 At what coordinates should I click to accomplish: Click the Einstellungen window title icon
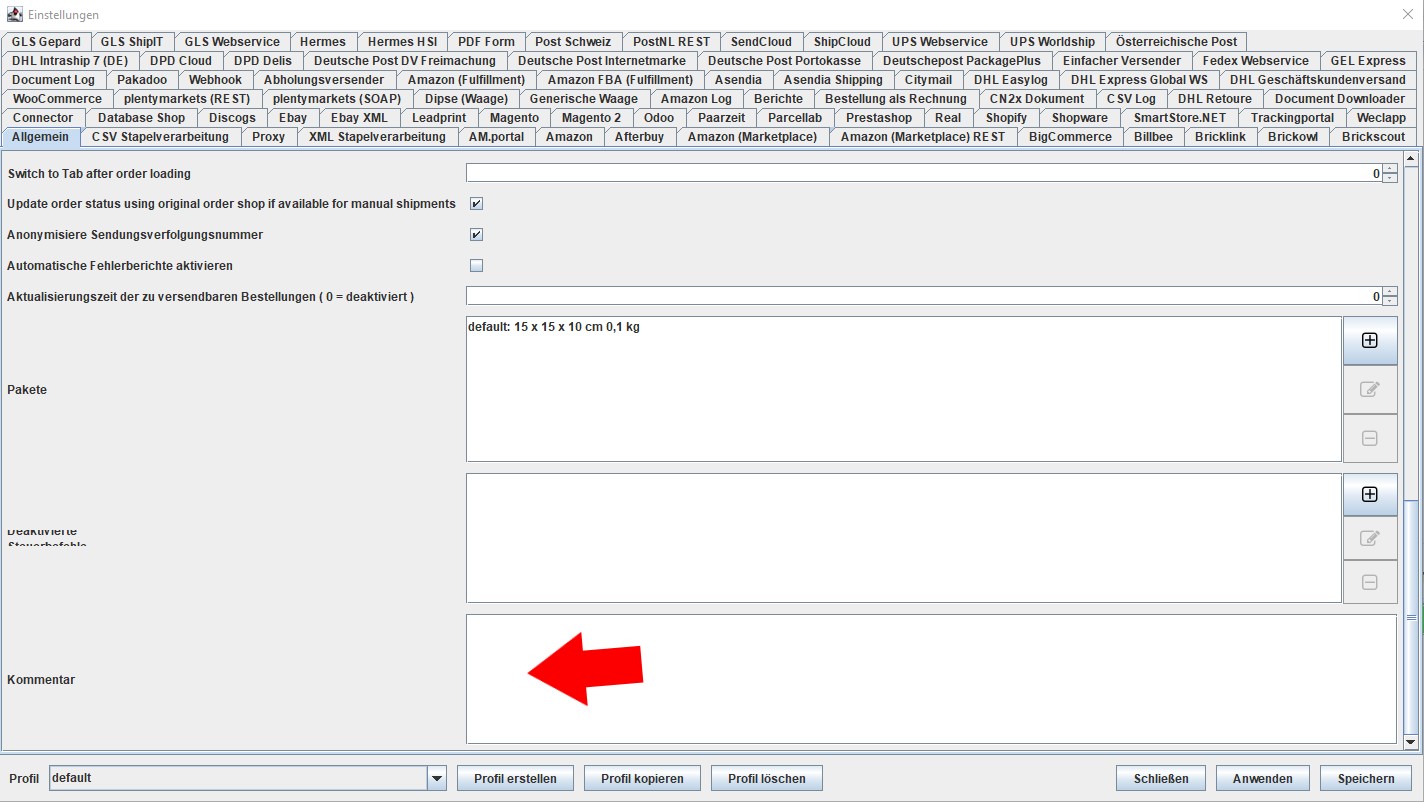click(x=14, y=14)
